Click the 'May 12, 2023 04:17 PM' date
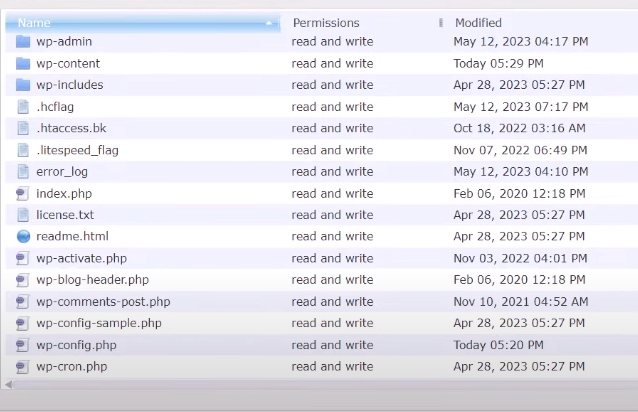Screen dimensions: 638x412 click(x=521, y=42)
